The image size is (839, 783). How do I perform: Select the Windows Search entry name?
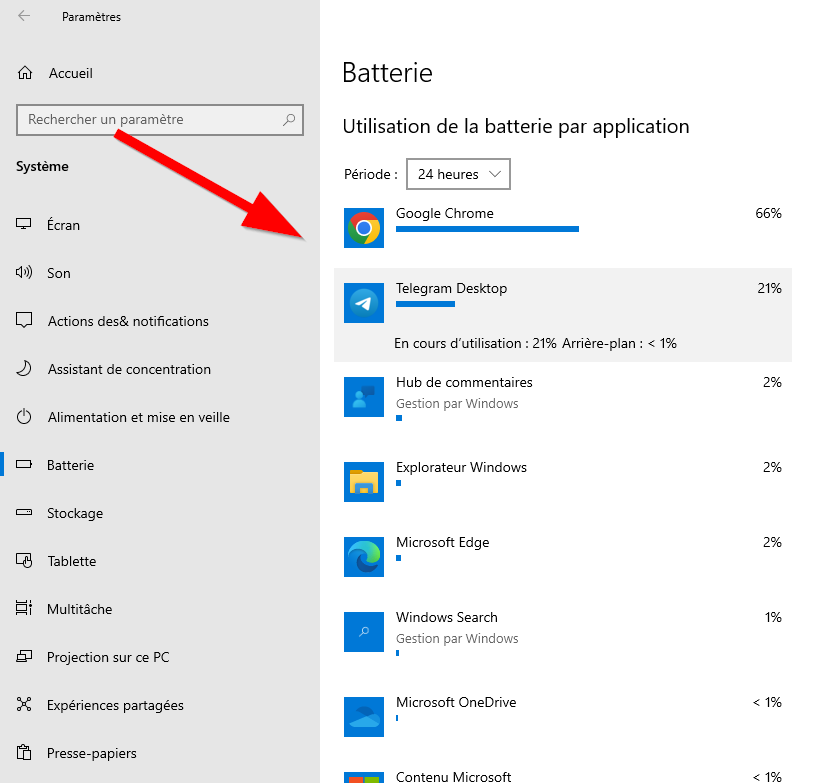(x=447, y=617)
